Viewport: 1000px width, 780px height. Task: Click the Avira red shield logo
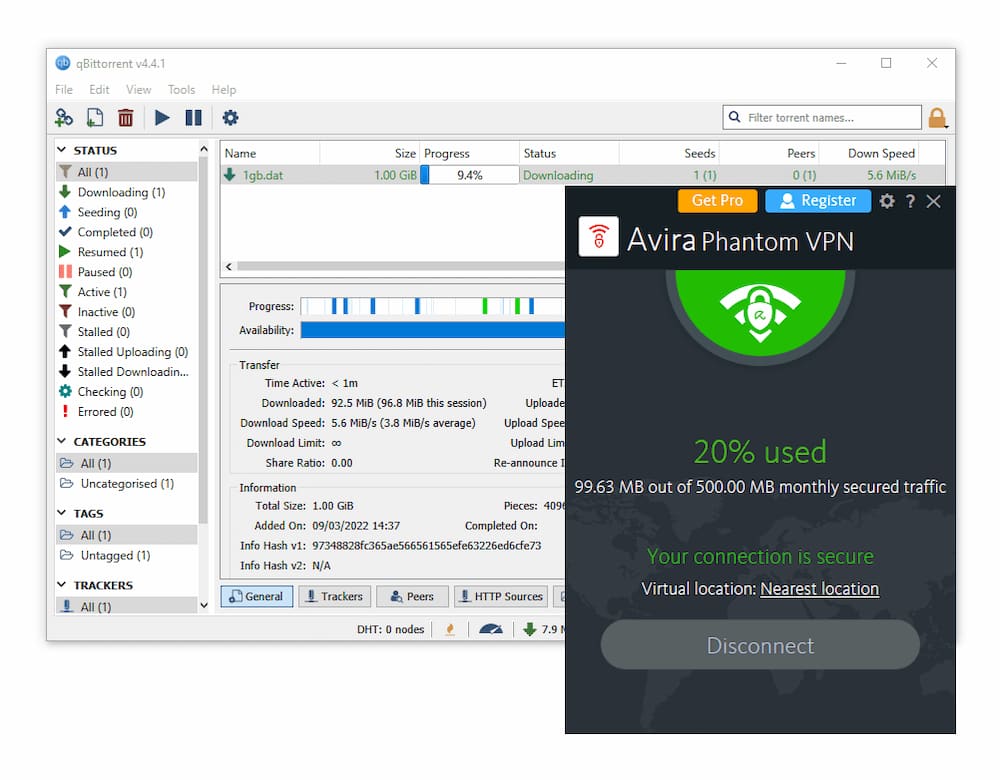pyautogui.click(x=598, y=239)
